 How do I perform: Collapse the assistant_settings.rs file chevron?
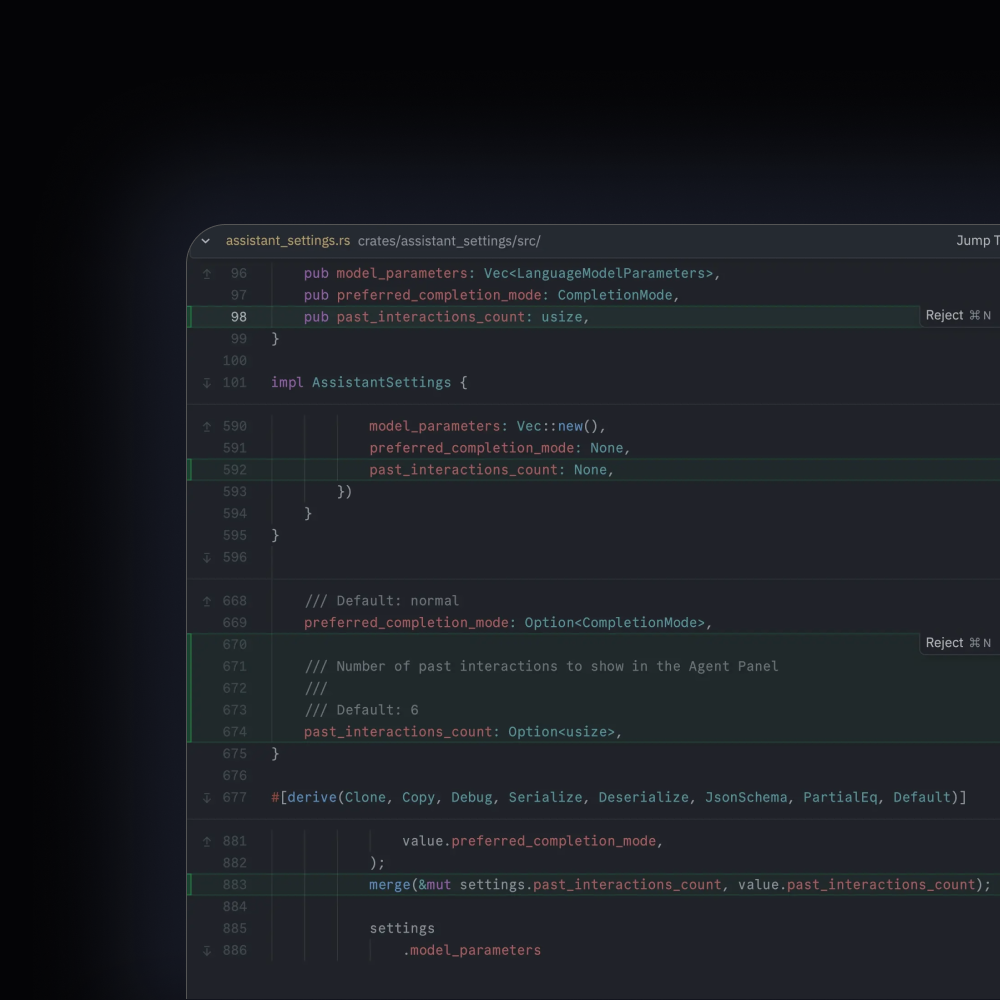tap(206, 241)
